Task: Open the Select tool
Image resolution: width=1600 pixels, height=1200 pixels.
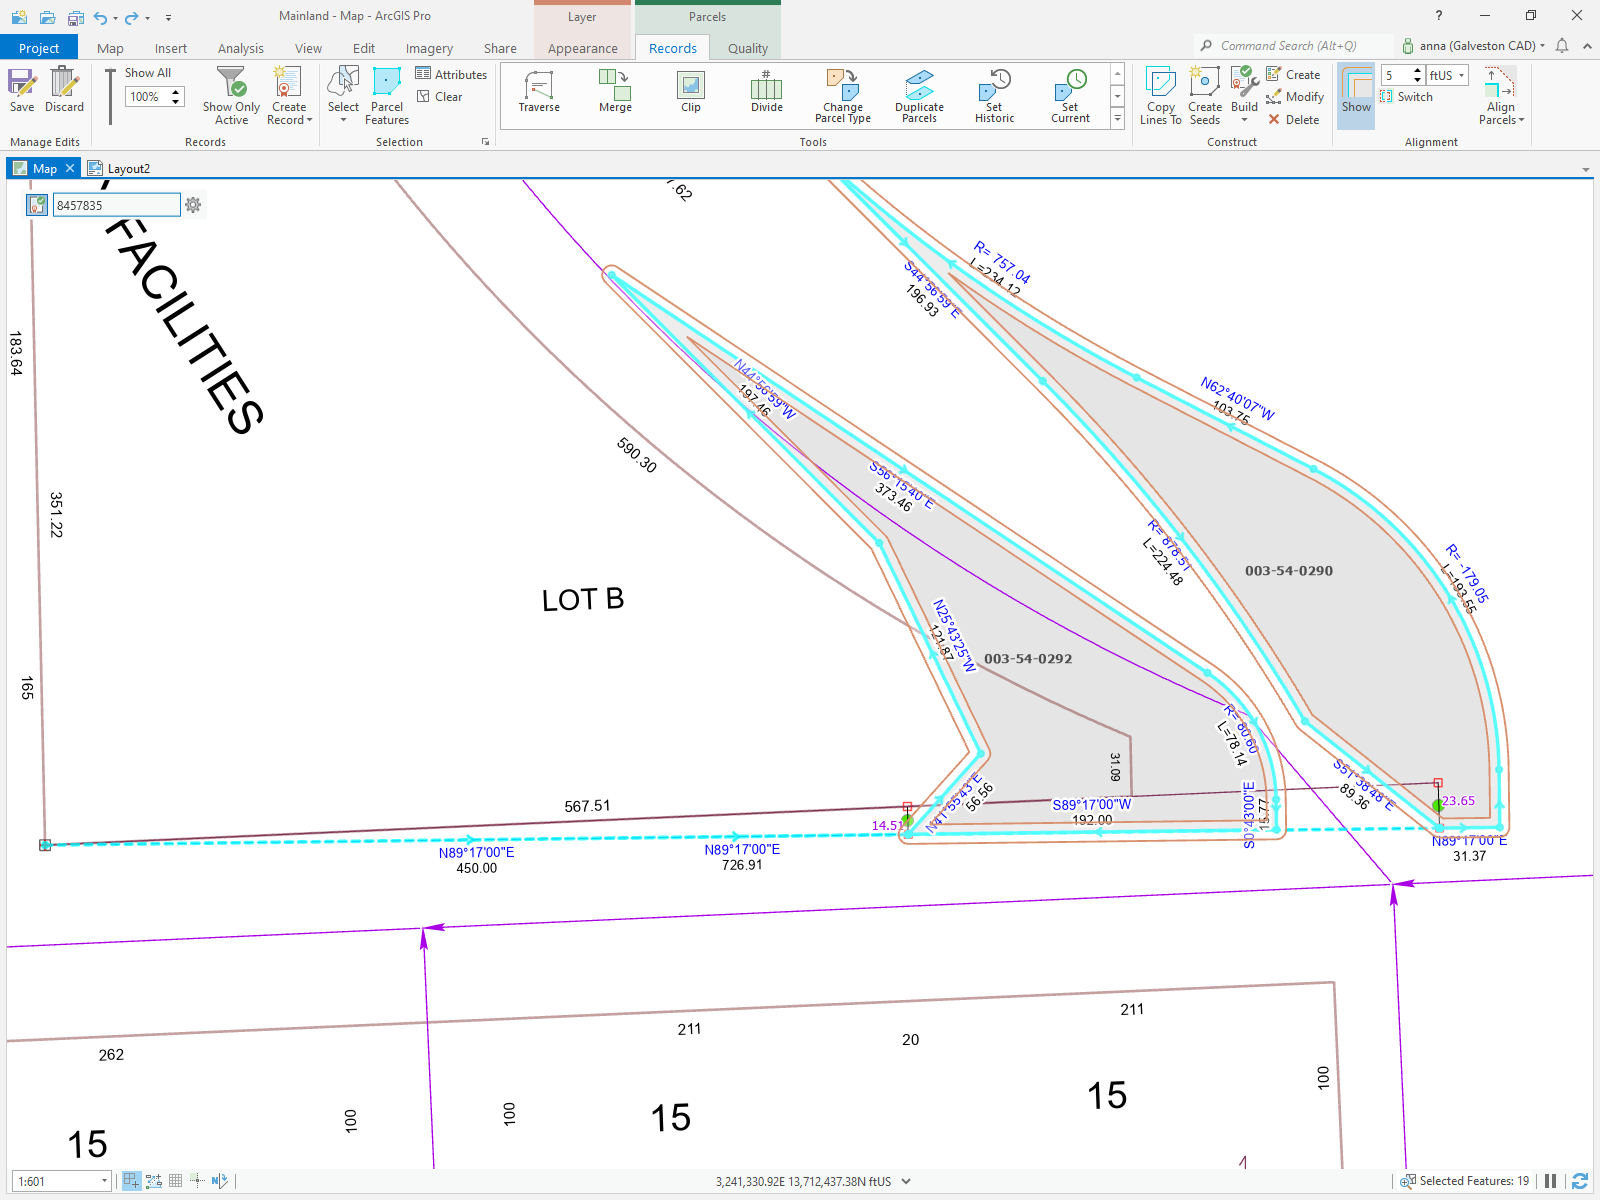Action: pos(343,96)
